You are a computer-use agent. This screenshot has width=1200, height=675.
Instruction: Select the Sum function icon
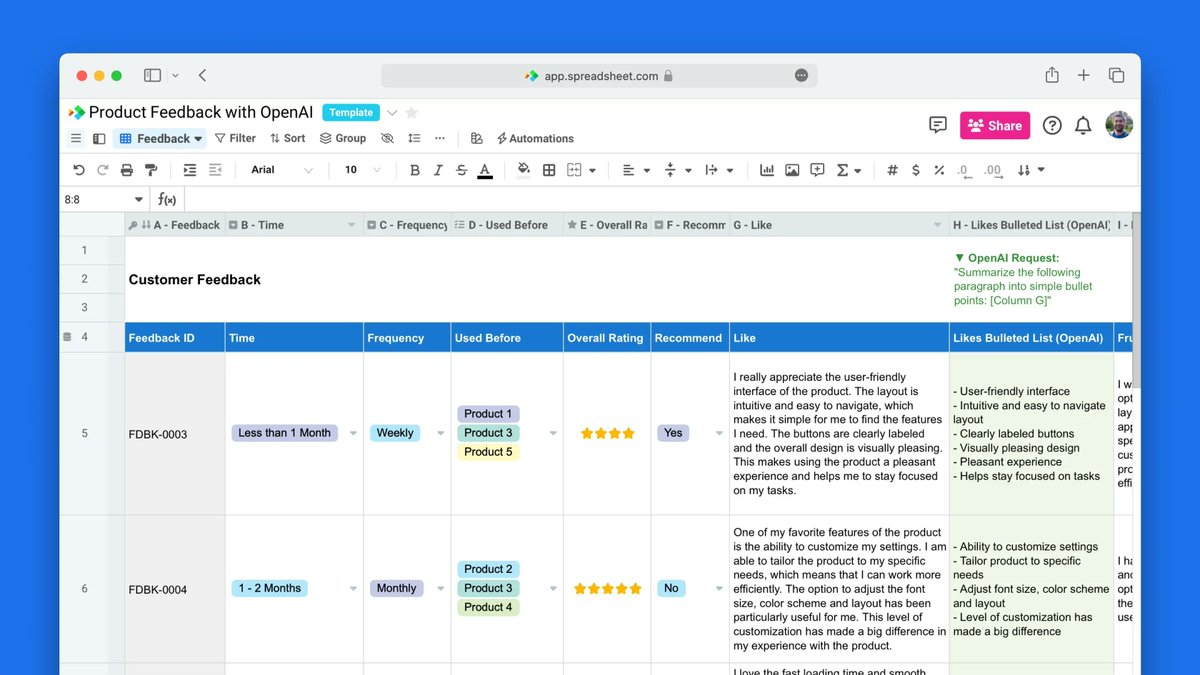point(845,170)
